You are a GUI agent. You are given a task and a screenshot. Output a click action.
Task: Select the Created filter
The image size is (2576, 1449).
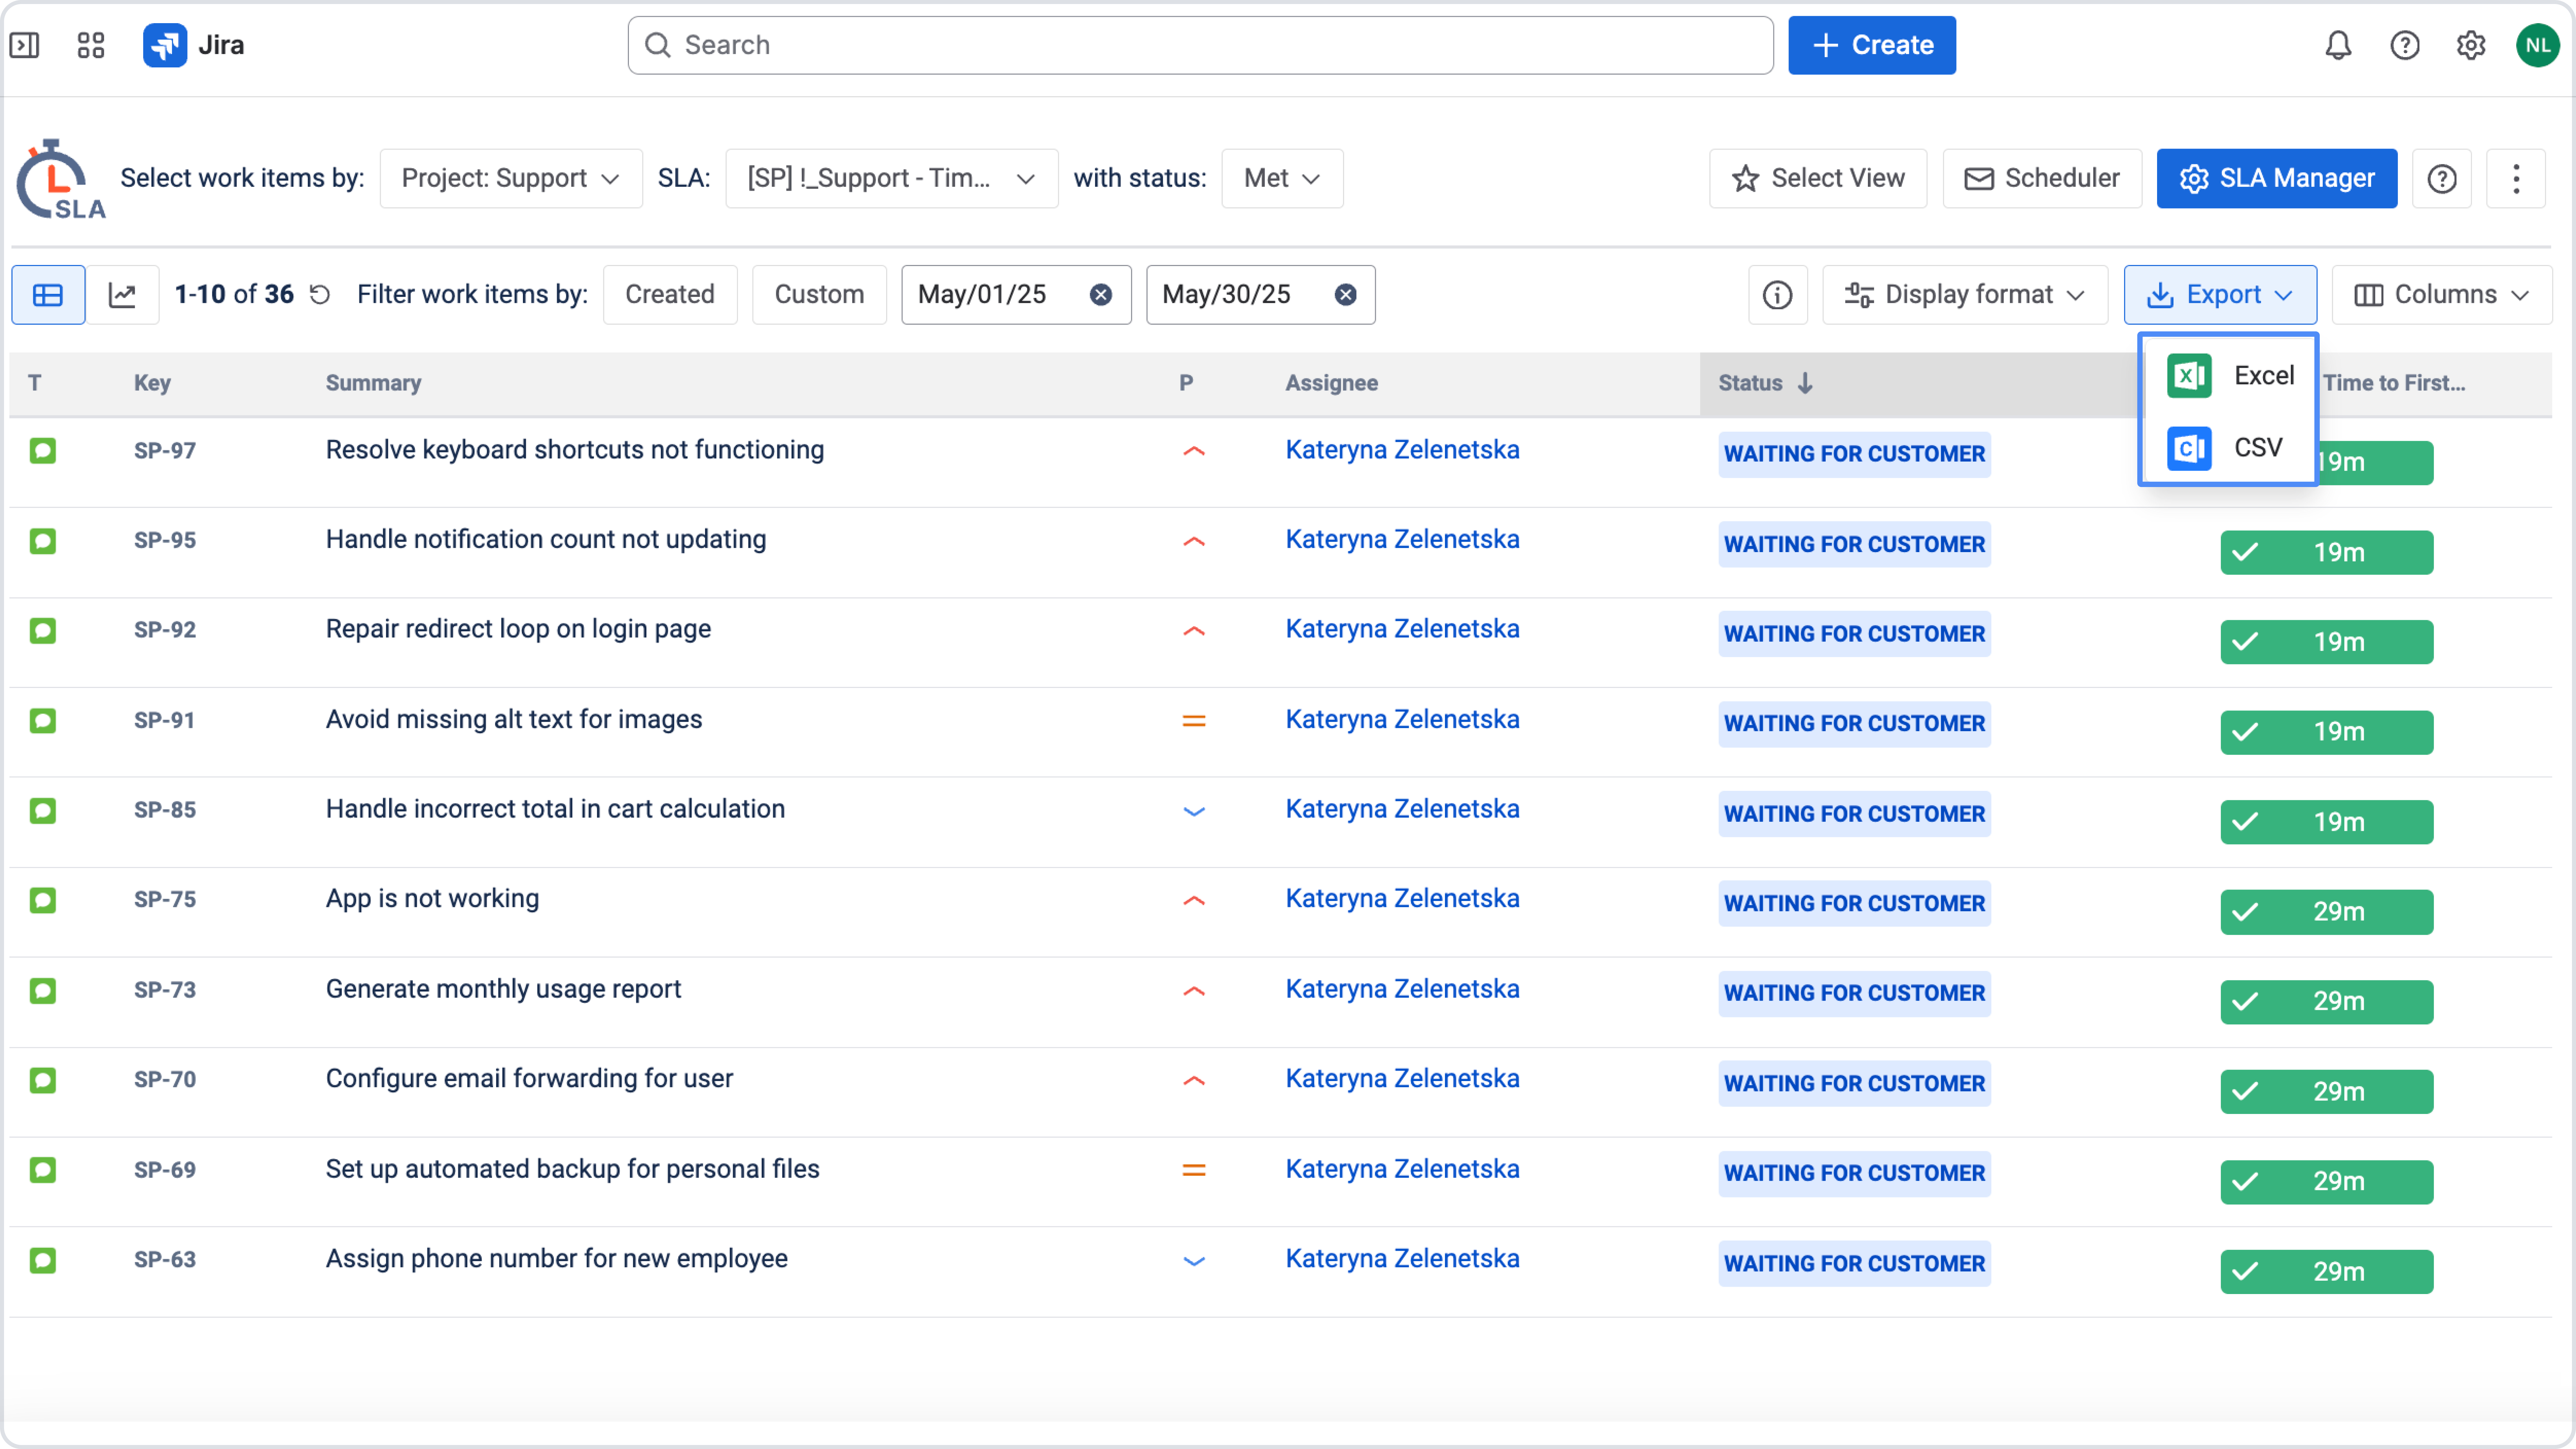[x=670, y=295]
